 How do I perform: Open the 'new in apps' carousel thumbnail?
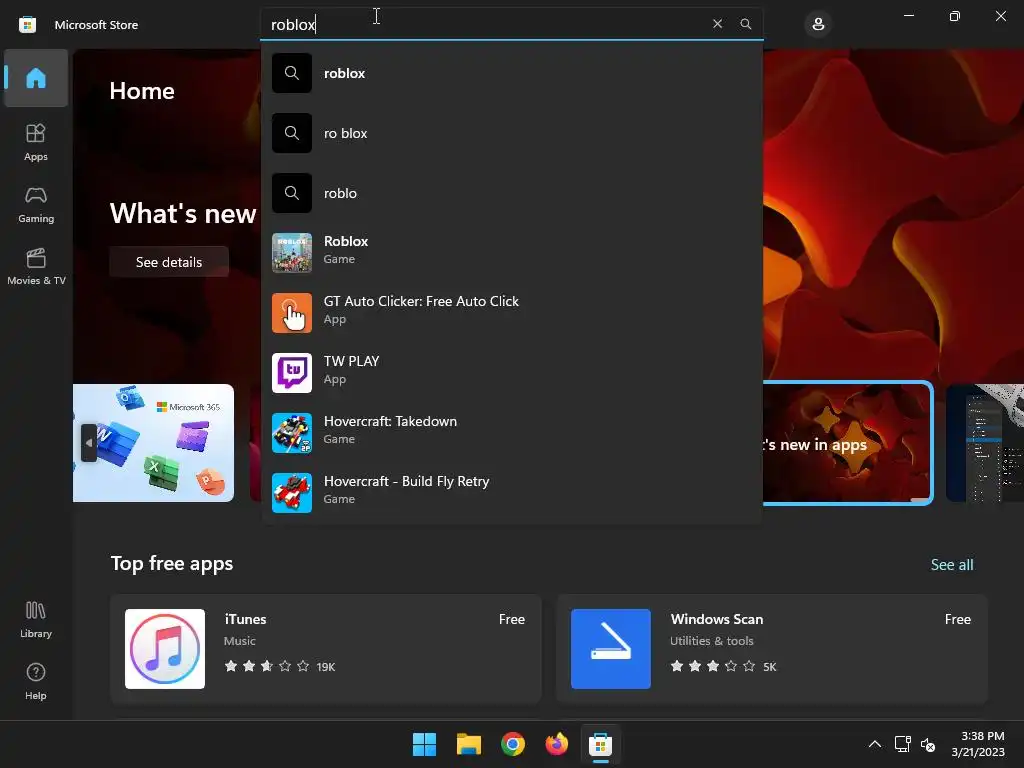(x=847, y=443)
